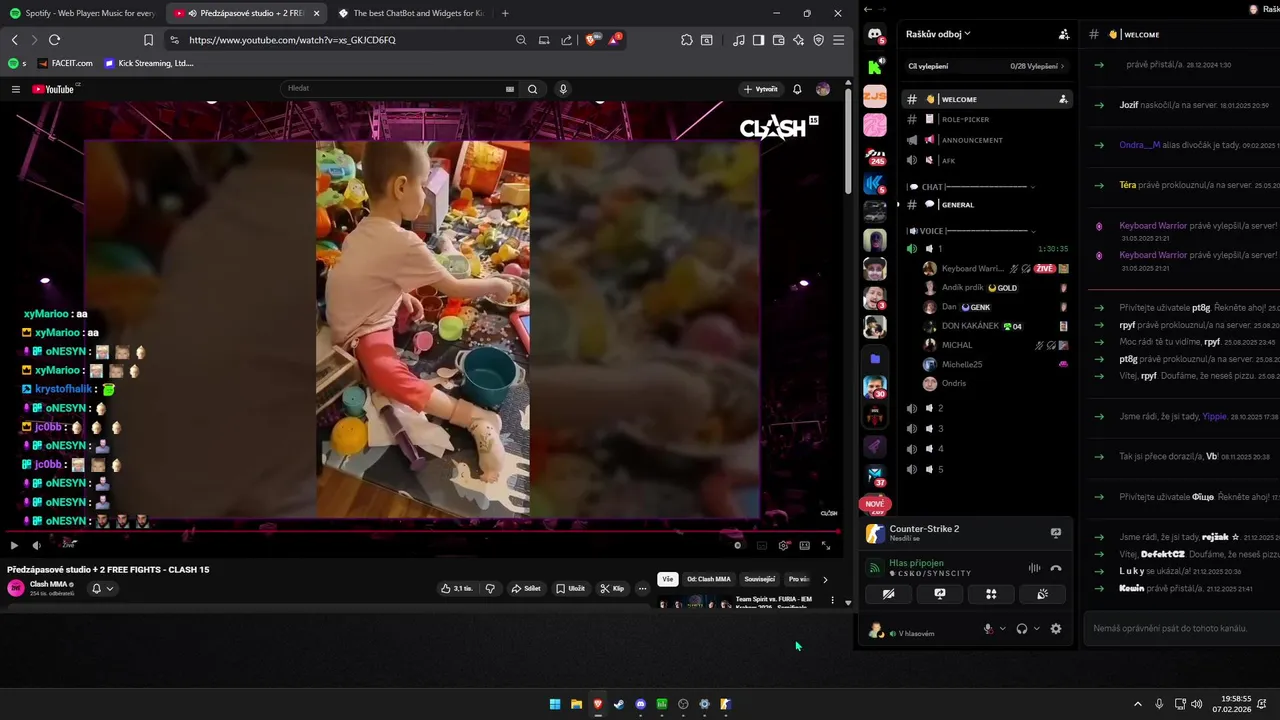
Task: Collapse the Discord VOICE category
Action: (x=970, y=231)
